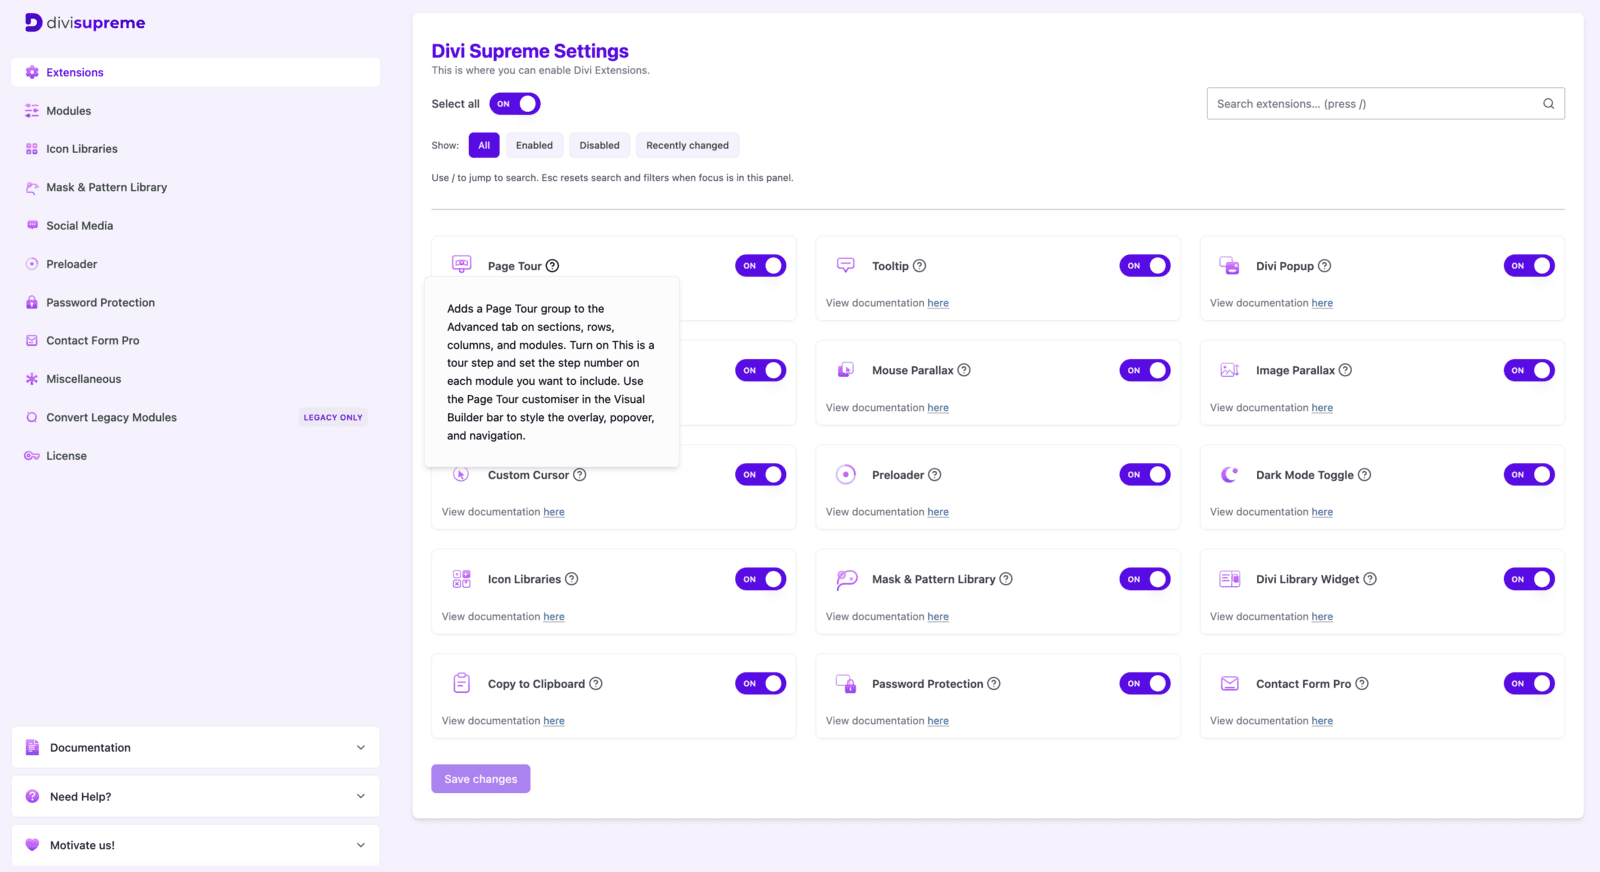Image resolution: width=1600 pixels, height=872 pixels.
Task: Focus the Search extensions input field
Action: tap(1385, 104)
